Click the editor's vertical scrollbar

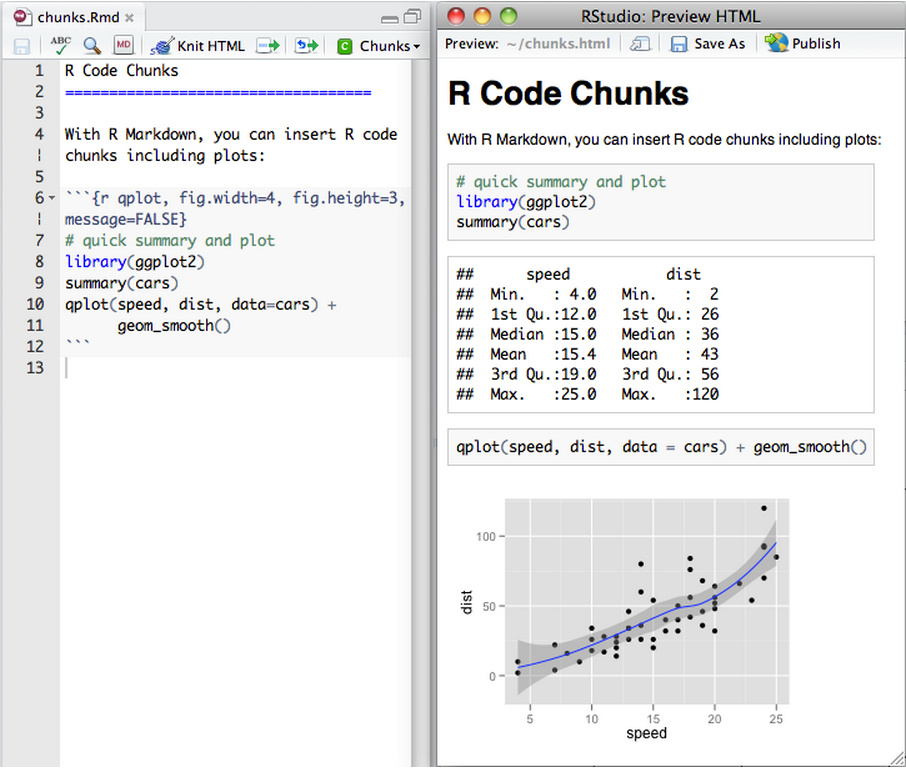(x=420, y=413)
